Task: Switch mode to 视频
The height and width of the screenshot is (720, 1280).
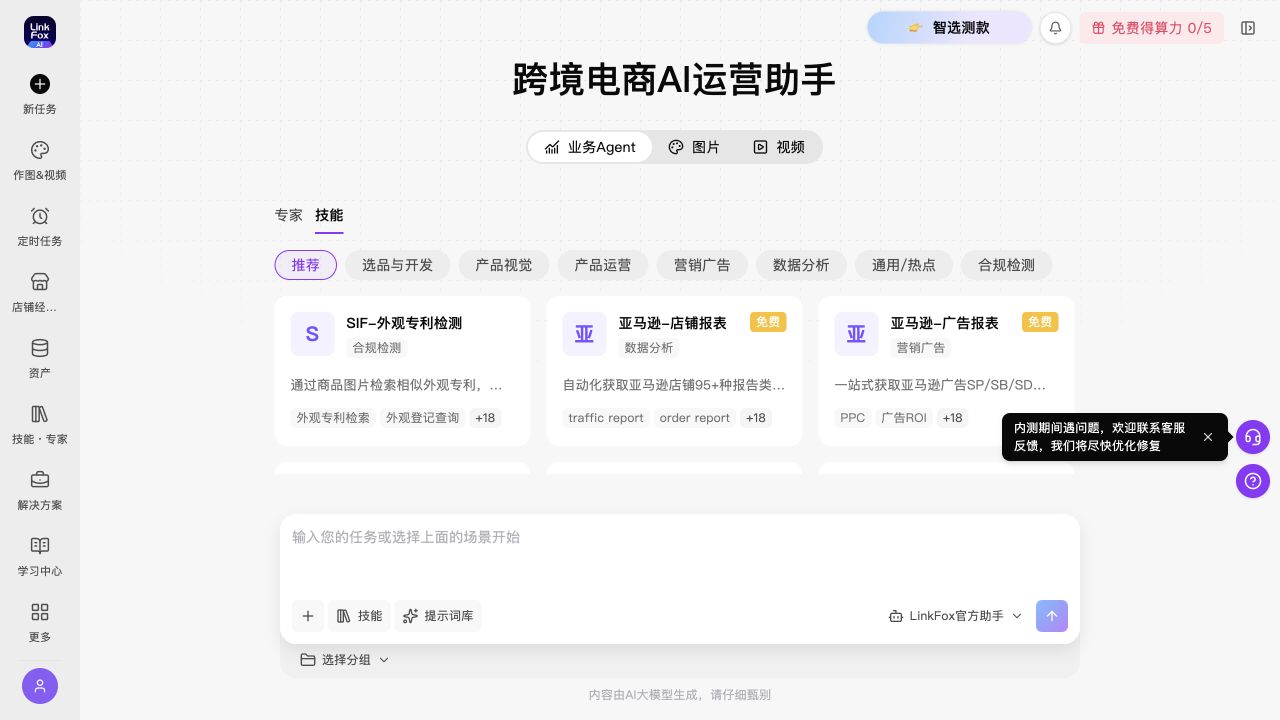Action: [x=779, y=147]
